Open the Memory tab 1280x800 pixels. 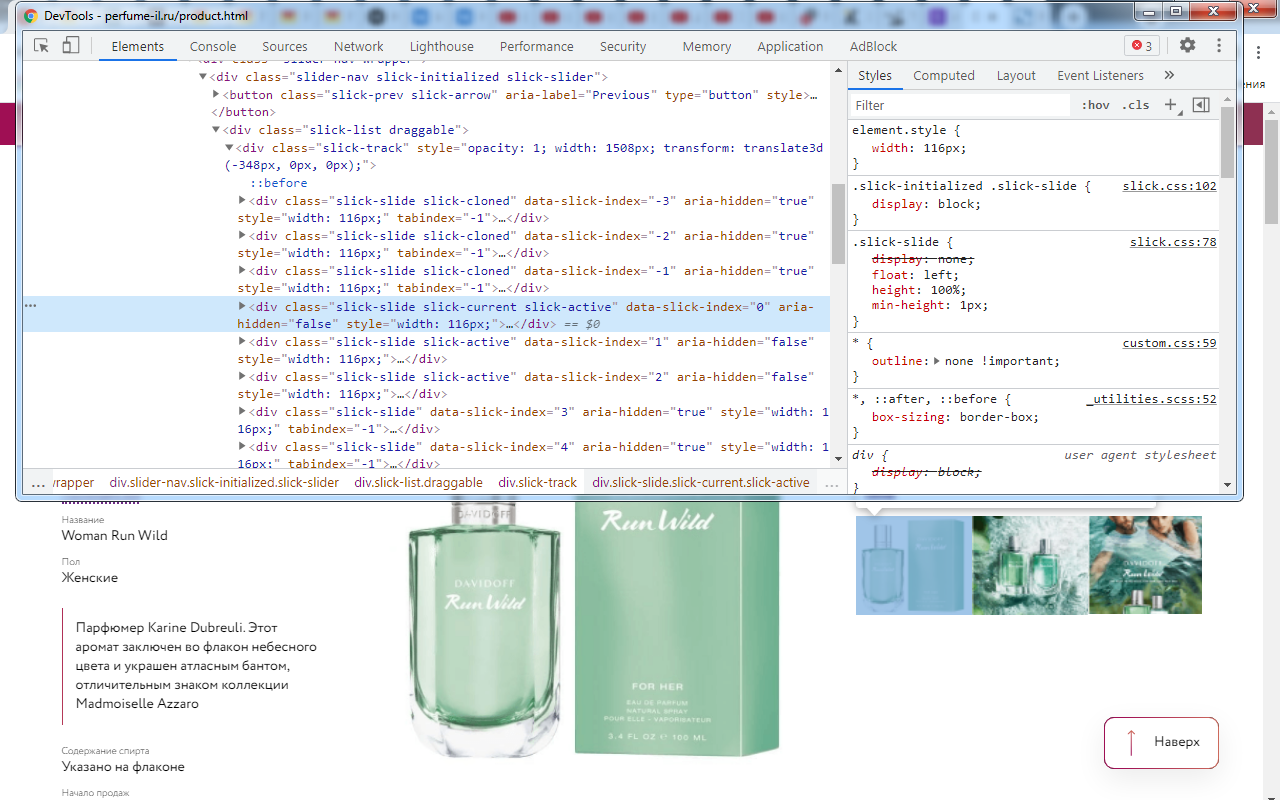(x=707, y=46)
